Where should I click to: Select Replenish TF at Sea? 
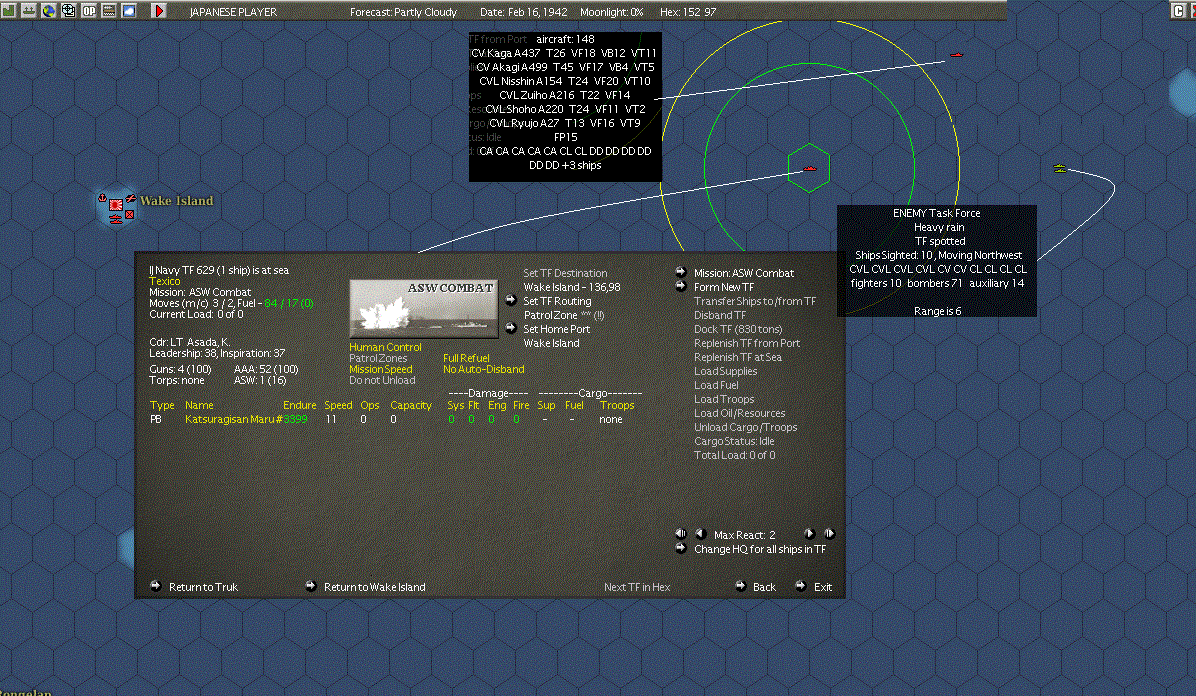click(x=738, y=357)
